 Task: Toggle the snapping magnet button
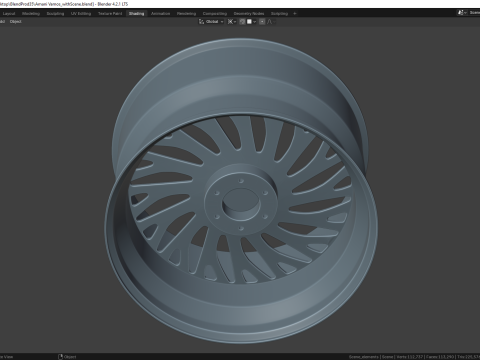[x=242, y=21]
